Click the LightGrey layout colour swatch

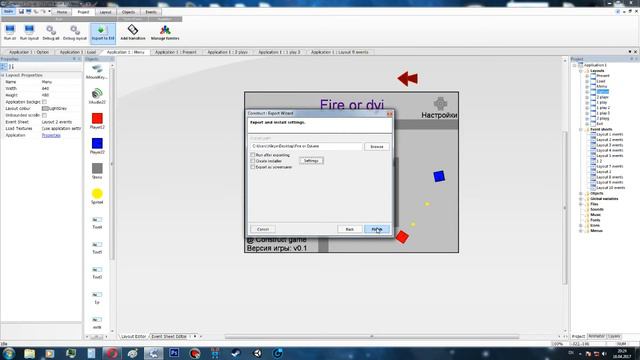[x=45, y=109]
